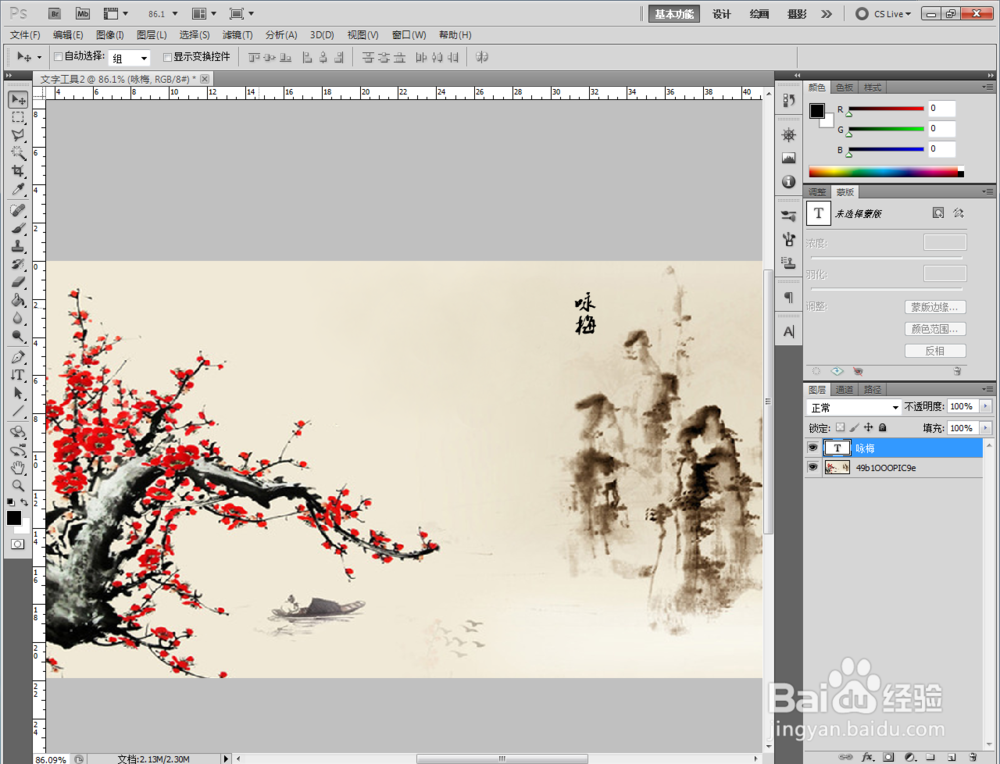Open the 图层(L) menu
Screen dimensions: 1000x764
tap(151, 35)
